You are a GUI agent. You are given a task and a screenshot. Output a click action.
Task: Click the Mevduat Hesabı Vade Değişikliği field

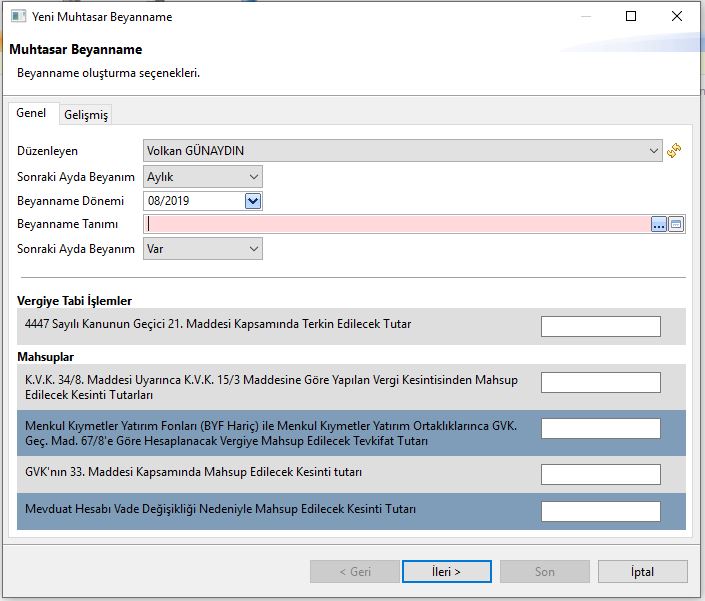600,511
